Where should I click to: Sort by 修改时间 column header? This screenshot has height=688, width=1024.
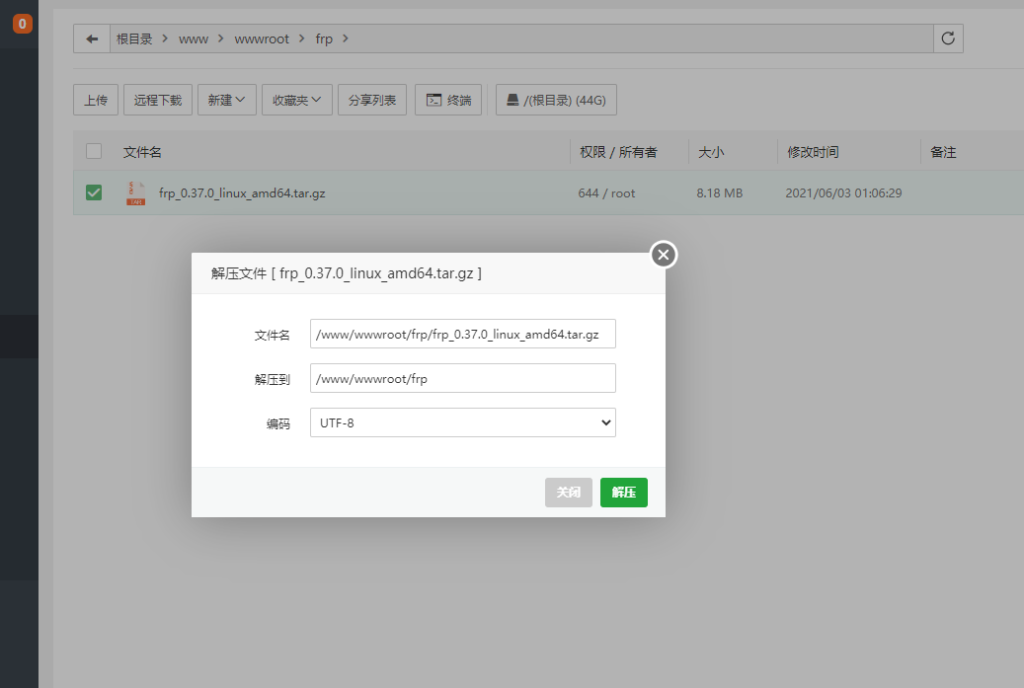[x=812, y=152]
